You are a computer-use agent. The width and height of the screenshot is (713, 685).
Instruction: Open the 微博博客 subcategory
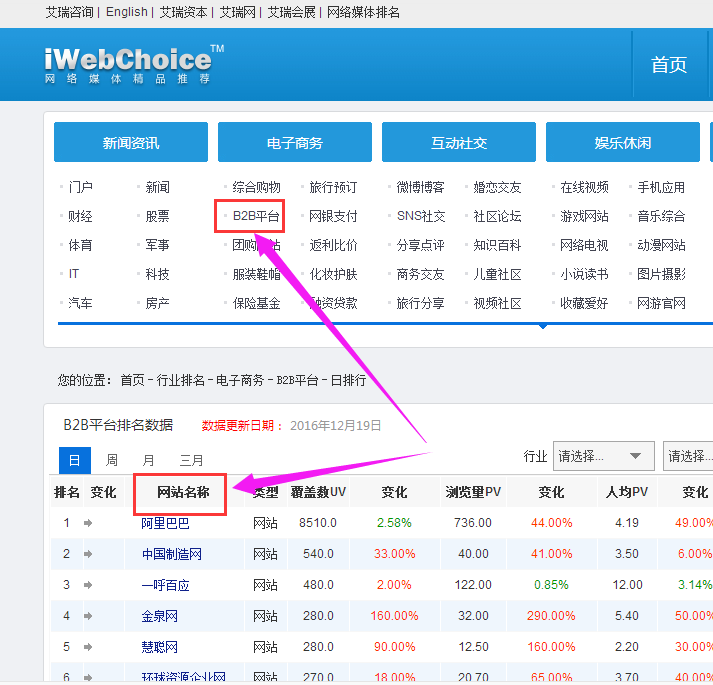pyautogui.click(x=420, y=187)
